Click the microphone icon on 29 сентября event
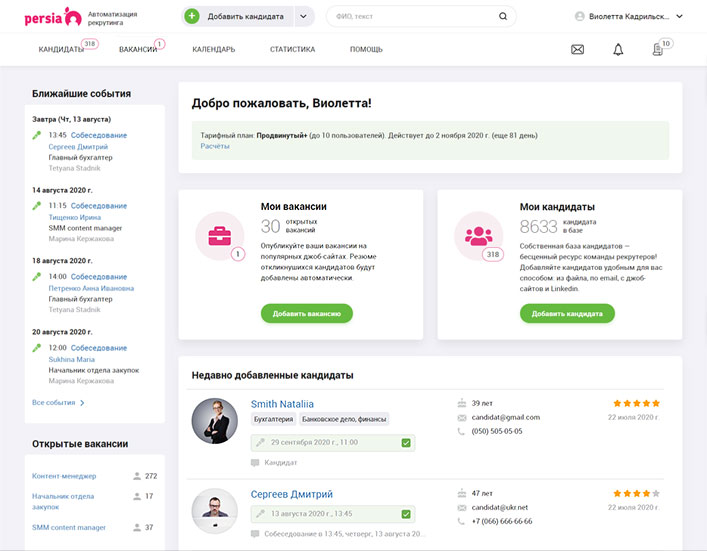 coord(260,442)
